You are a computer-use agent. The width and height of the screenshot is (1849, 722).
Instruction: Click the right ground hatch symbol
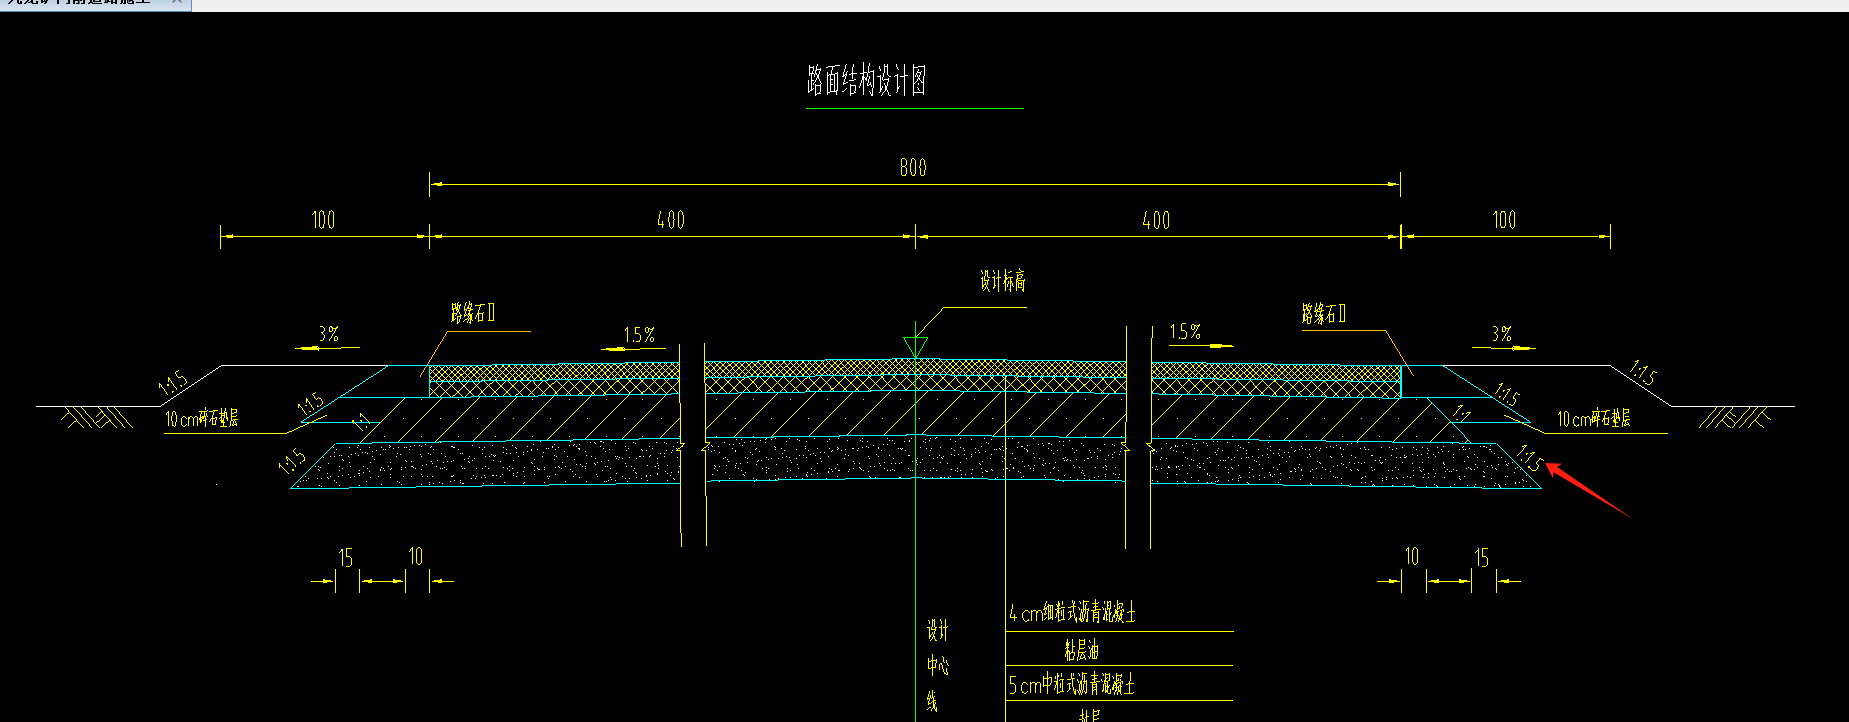point(1733,417)
